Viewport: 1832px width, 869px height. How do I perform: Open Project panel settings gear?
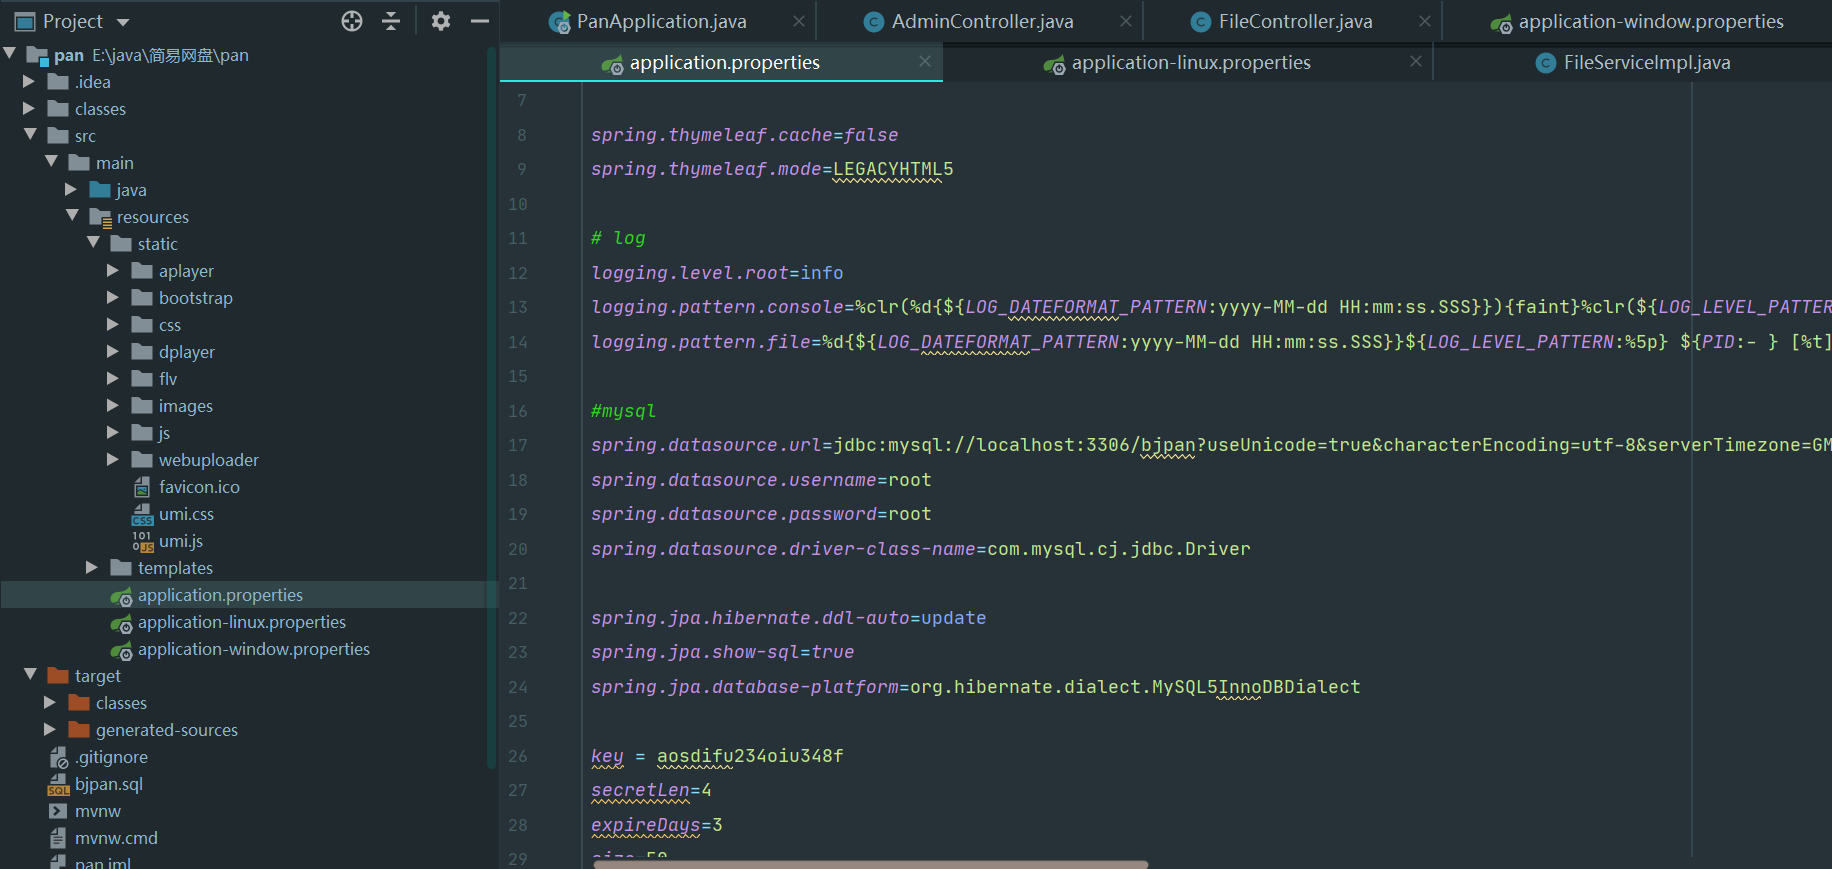[x=441, y=21]
